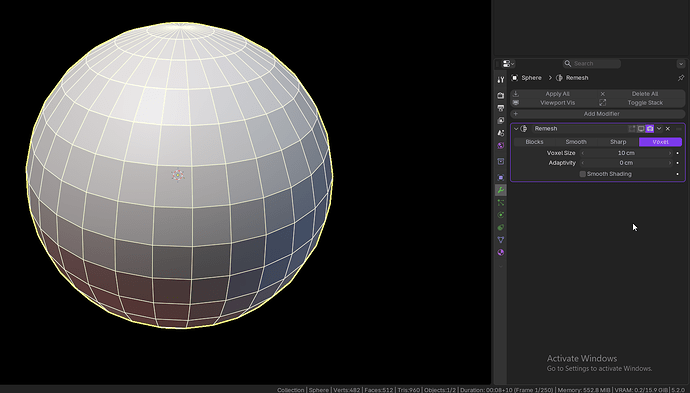
Task: Click the Sphere object icon in breadcrumb
Action: tap(514, 78)
